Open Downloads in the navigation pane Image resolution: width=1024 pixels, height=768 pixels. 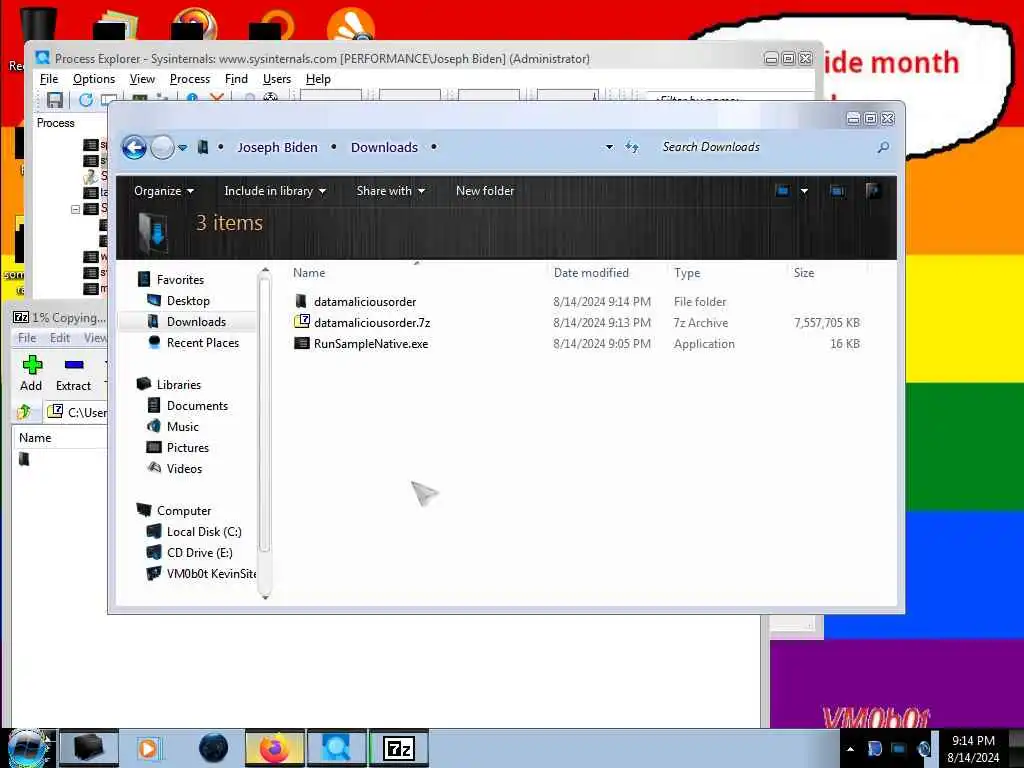196,321
